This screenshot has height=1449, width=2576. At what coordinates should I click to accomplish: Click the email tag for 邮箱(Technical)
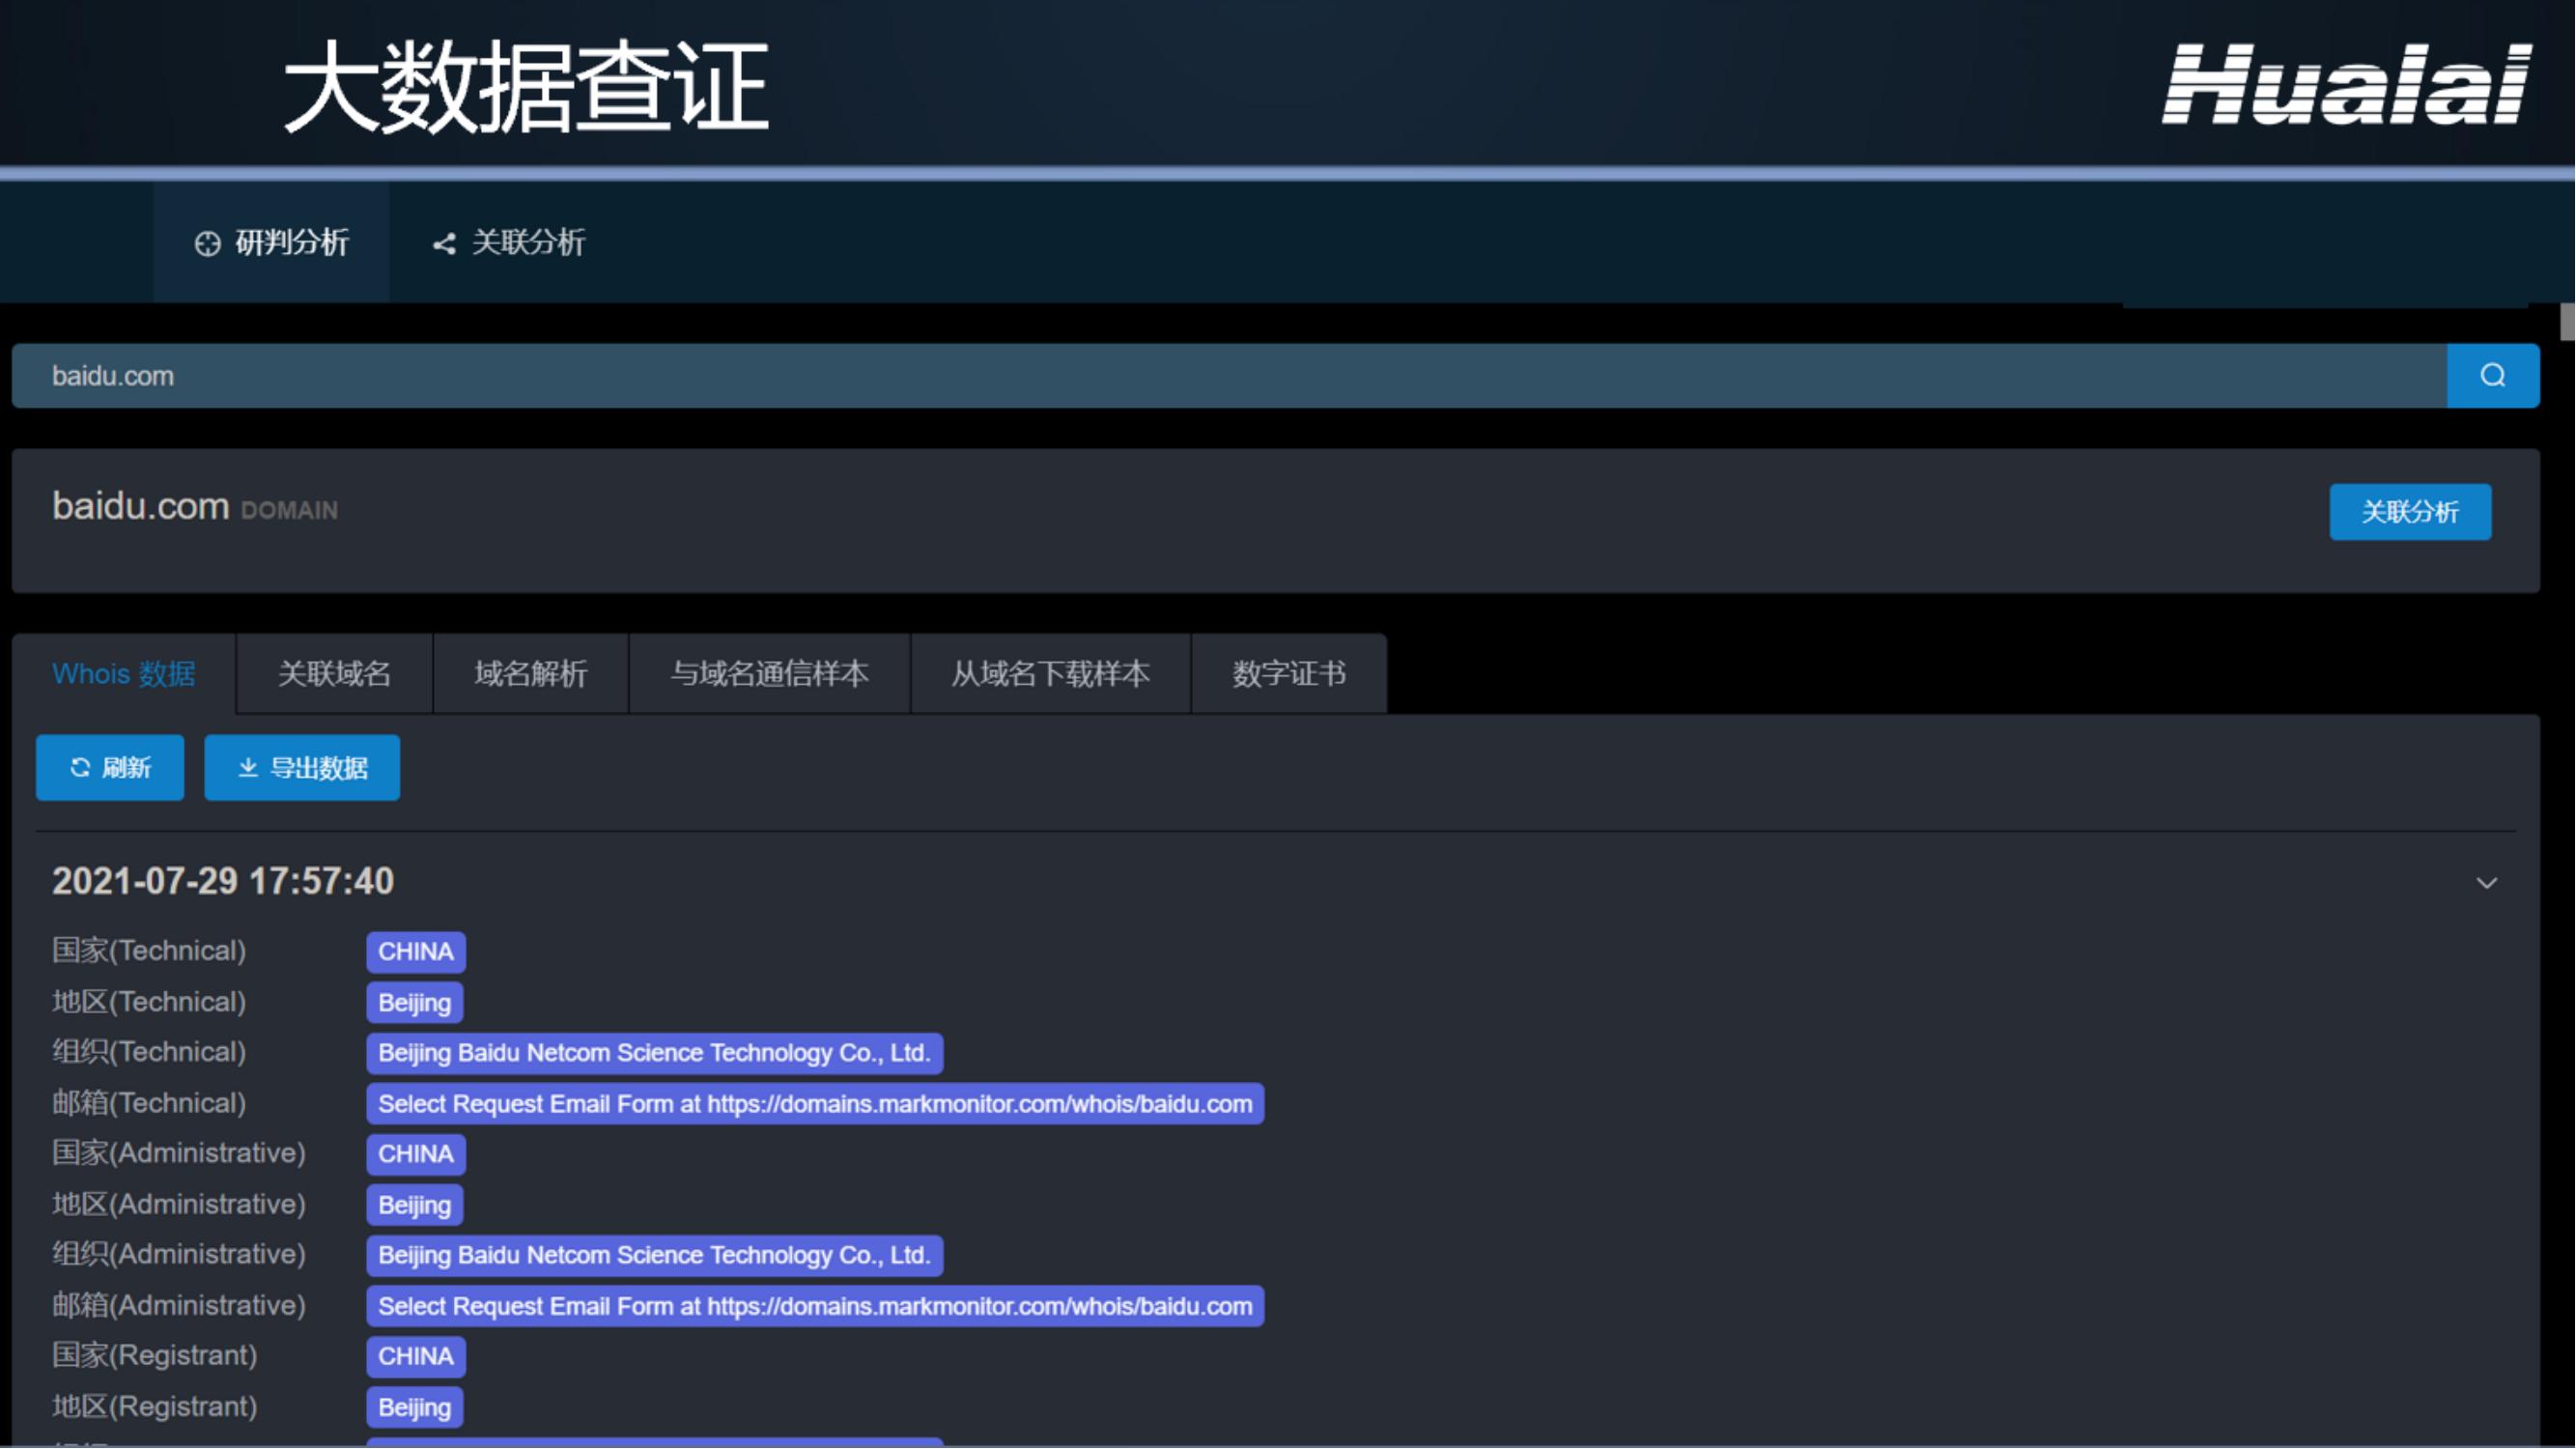pyautogui.click(x=815, y=1104)
